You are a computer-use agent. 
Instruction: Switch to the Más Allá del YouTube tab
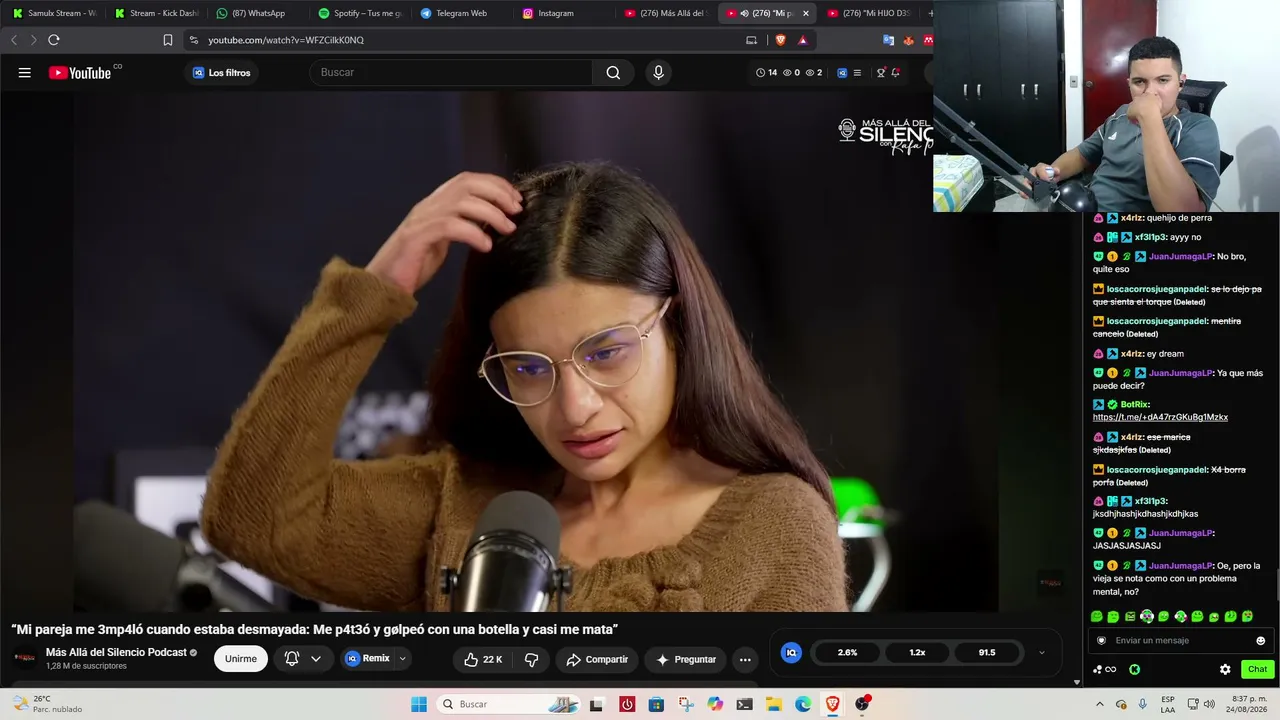click(x=666, y=13)
